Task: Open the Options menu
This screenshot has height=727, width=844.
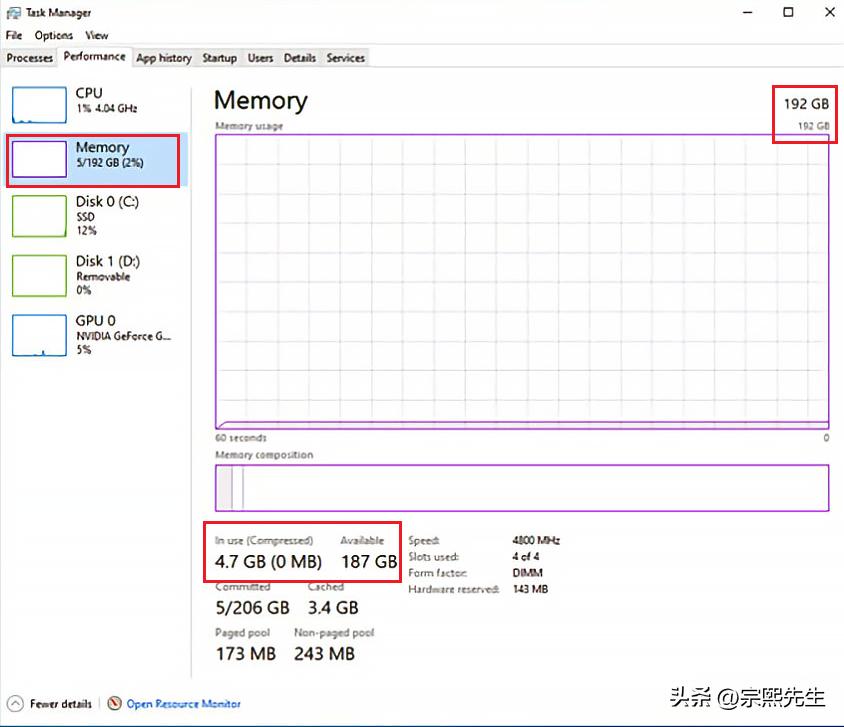Action: [54, 35]
